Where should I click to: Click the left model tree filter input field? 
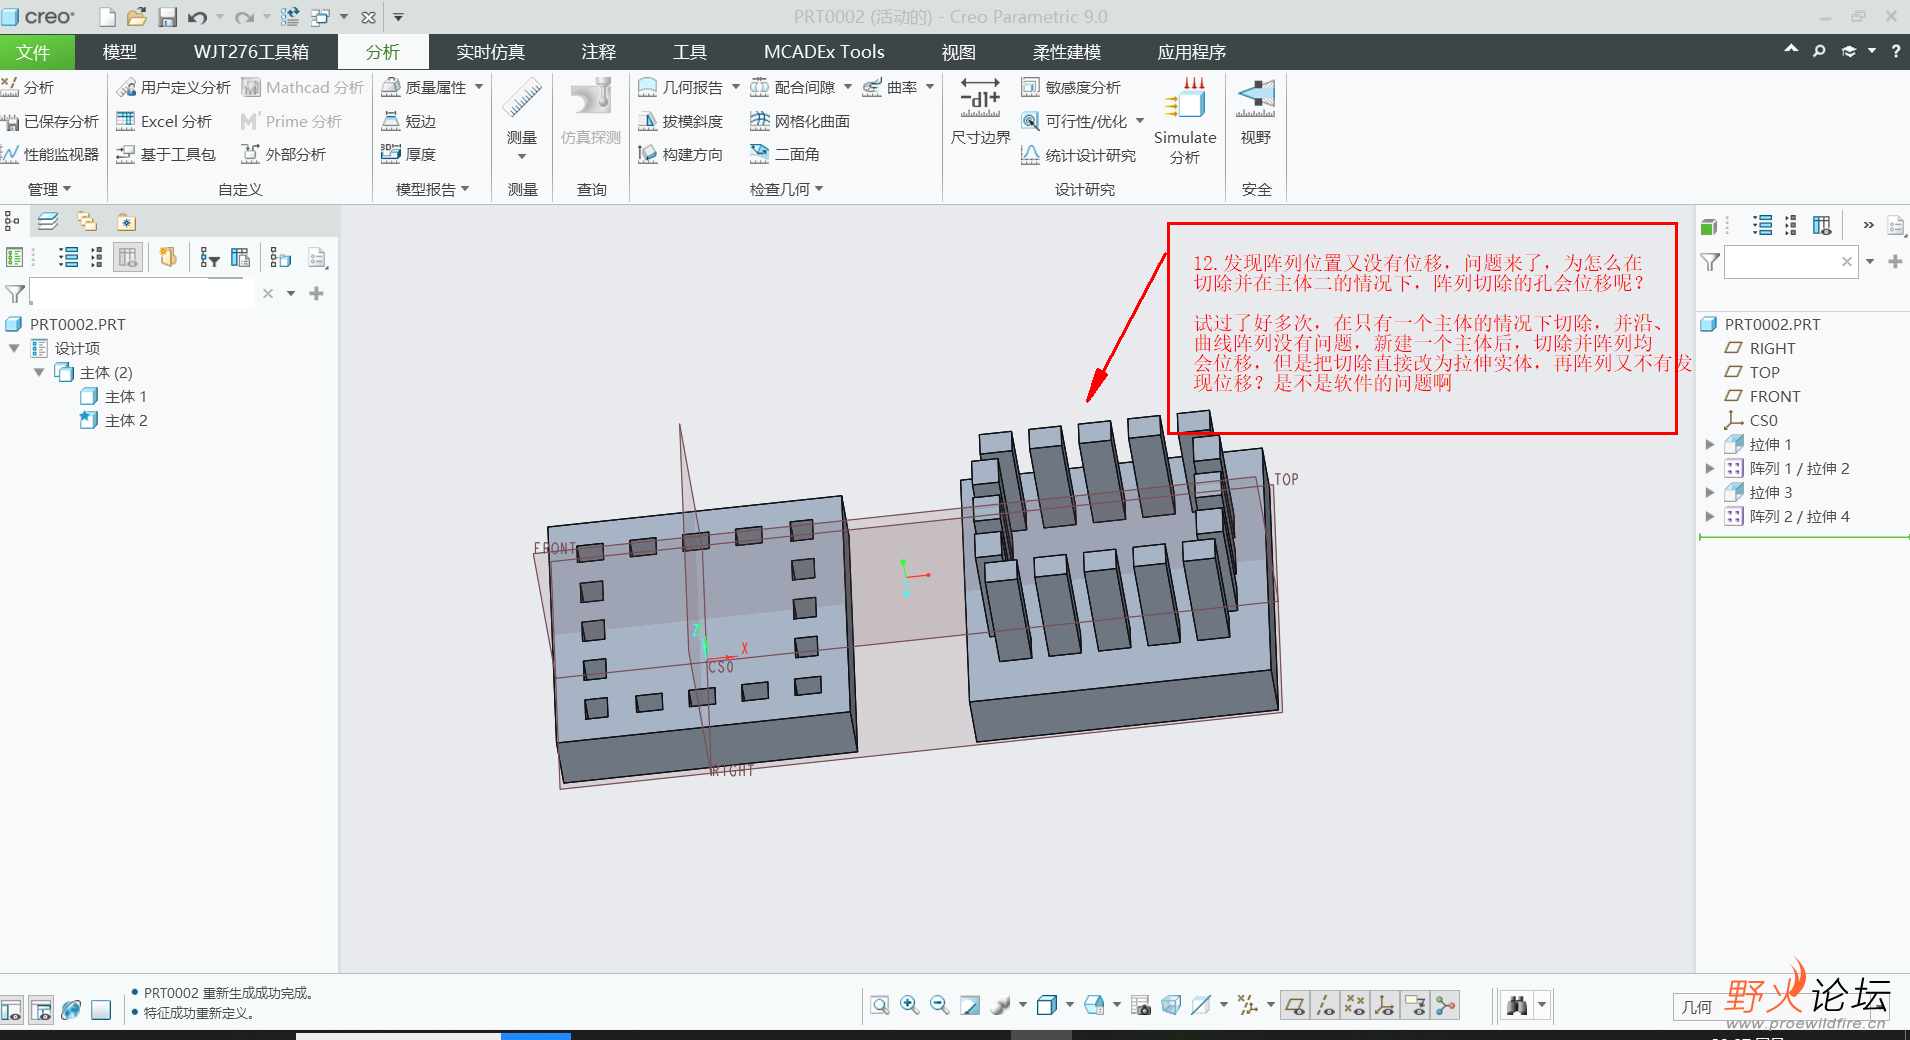(x=140, y=293)
